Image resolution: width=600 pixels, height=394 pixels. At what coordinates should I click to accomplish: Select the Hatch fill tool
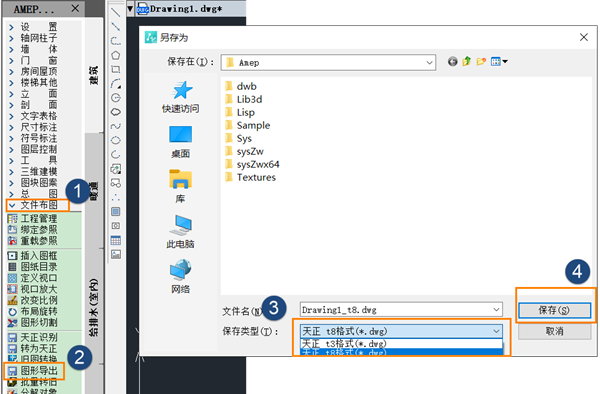click(x=116, y=211)
